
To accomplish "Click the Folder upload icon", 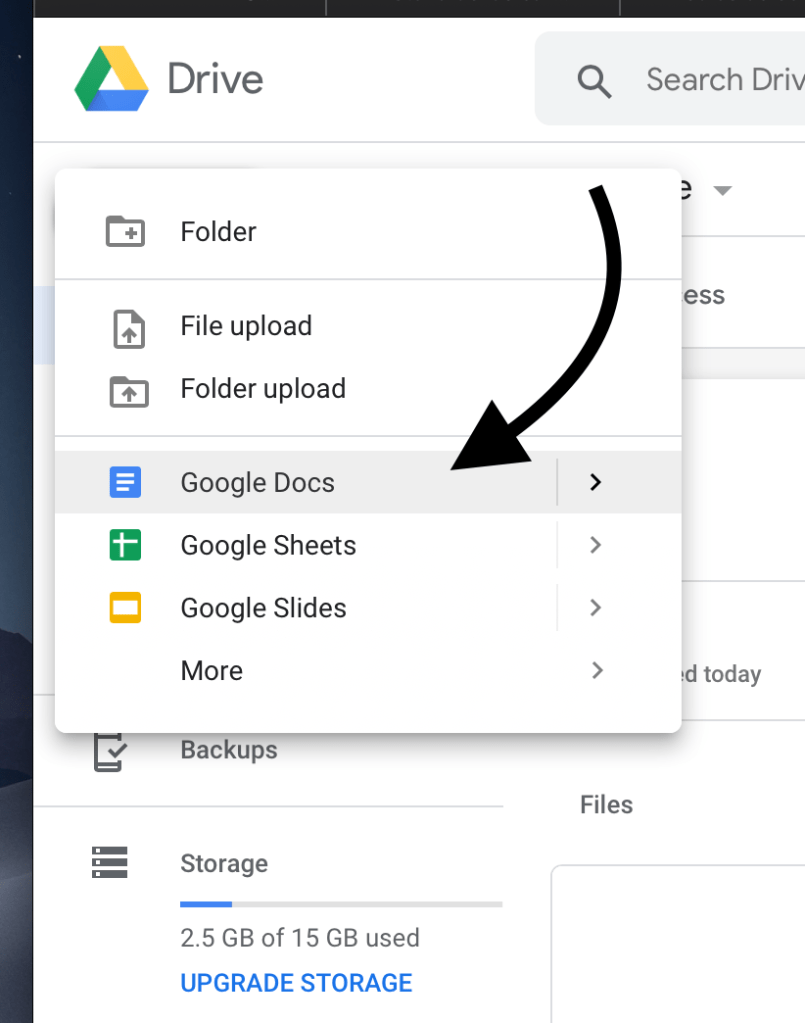I will click(x=127, y=390).
